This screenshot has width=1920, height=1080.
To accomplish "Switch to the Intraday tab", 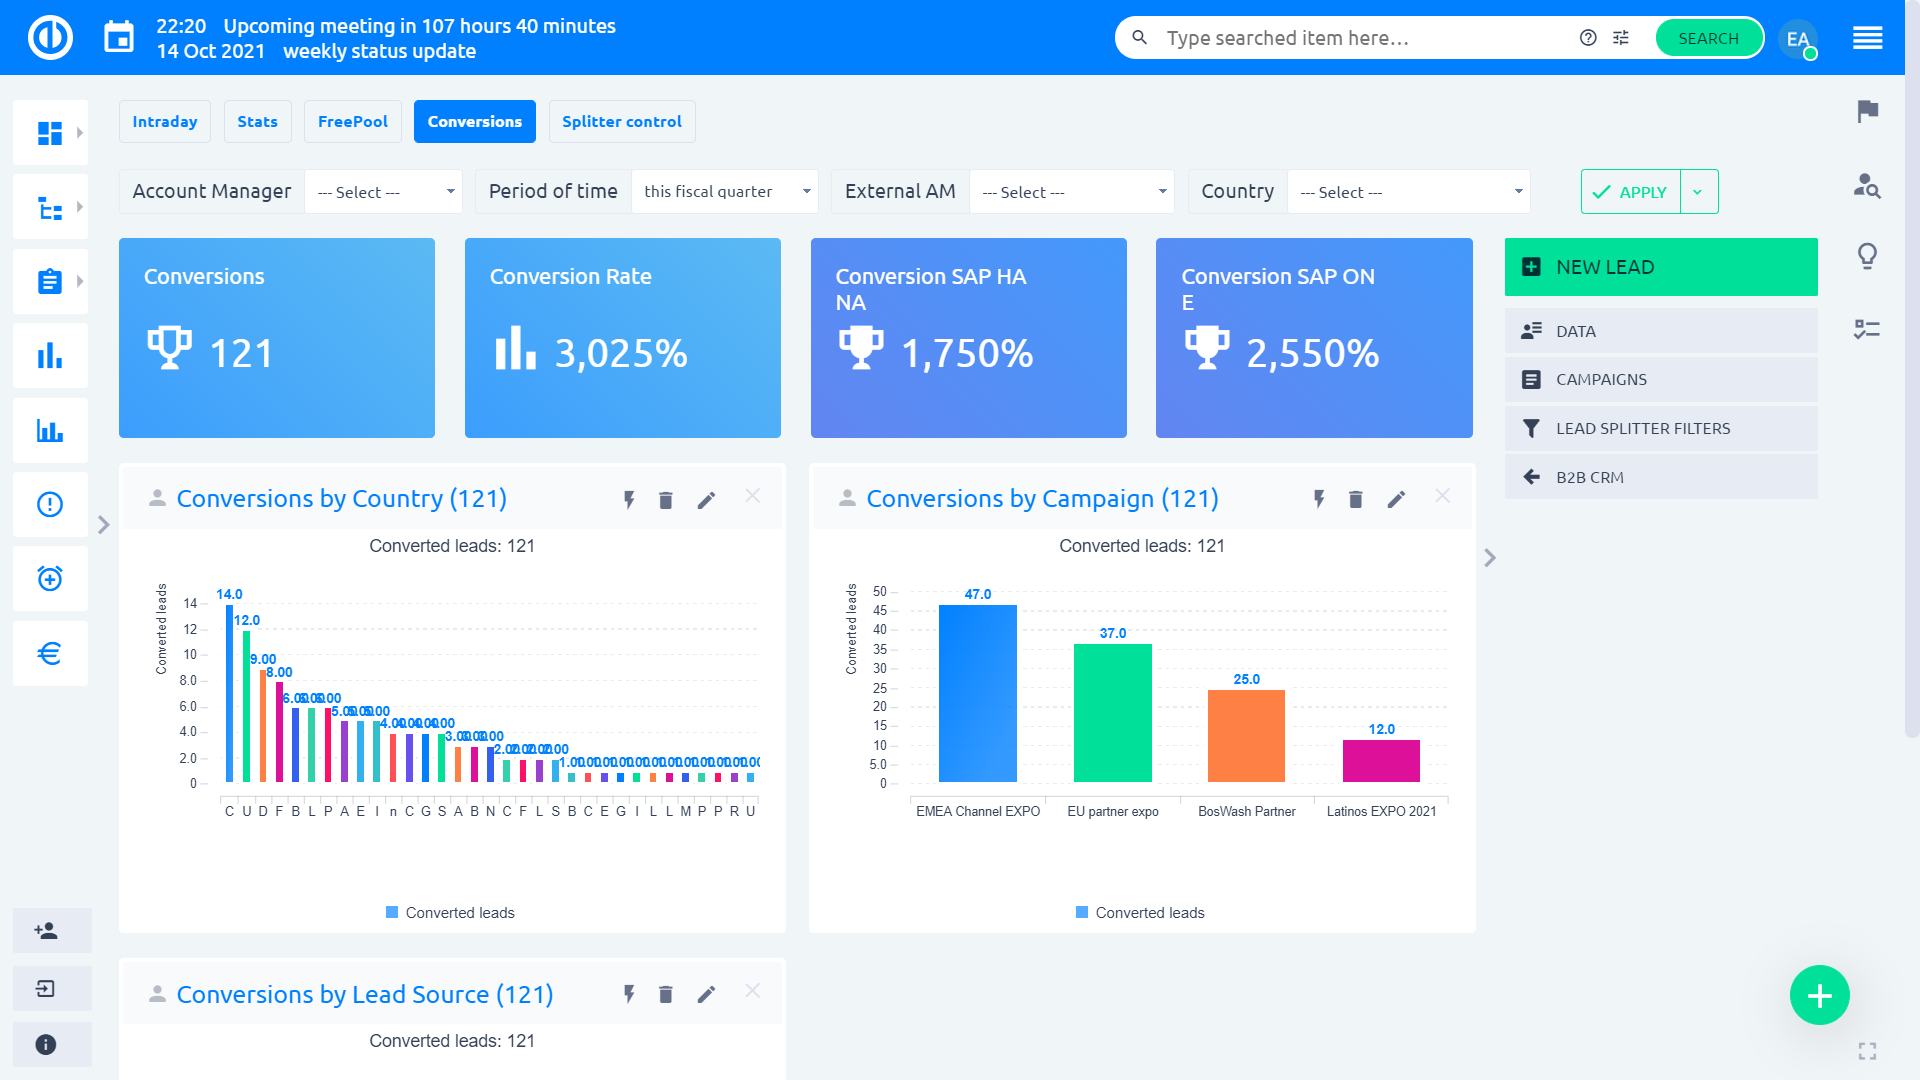I will [165, 122].
